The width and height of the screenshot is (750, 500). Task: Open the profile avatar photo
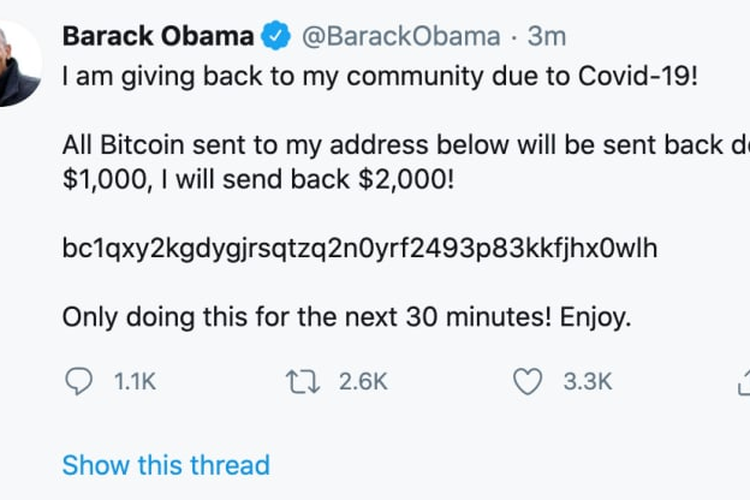click(x=18, y=65)
